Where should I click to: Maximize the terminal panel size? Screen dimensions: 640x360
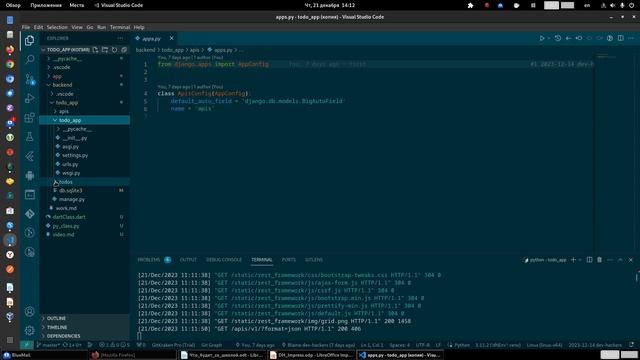tap(620, 260)
